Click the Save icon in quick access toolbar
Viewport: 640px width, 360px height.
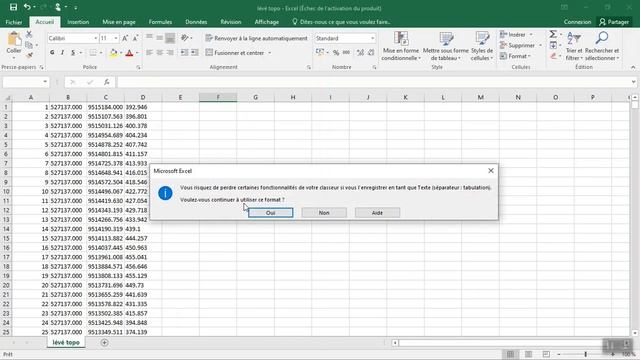click(x=13, y=7)
